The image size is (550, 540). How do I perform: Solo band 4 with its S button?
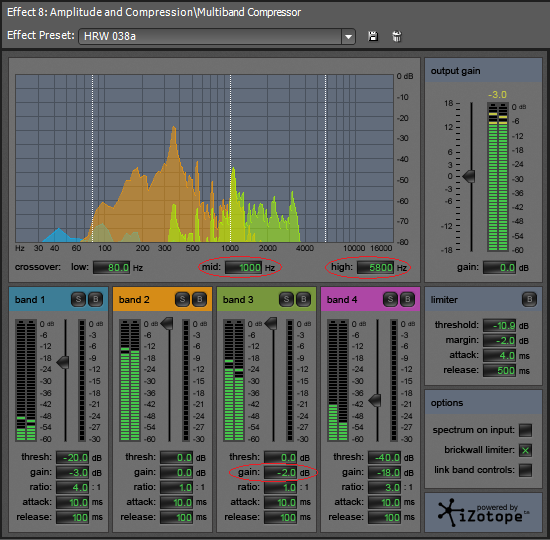(390, 300)
